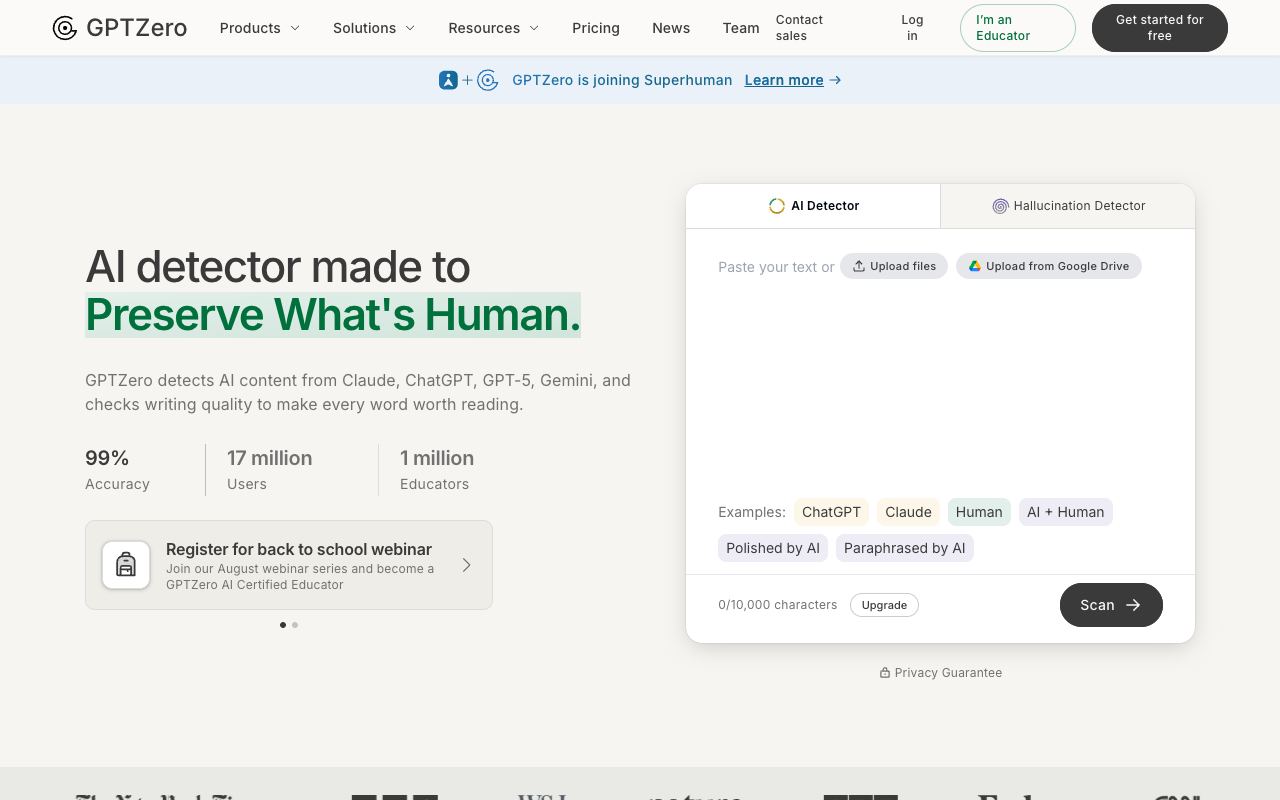Click the arrow icon on the Scan button

click(x=1133, y=605)
